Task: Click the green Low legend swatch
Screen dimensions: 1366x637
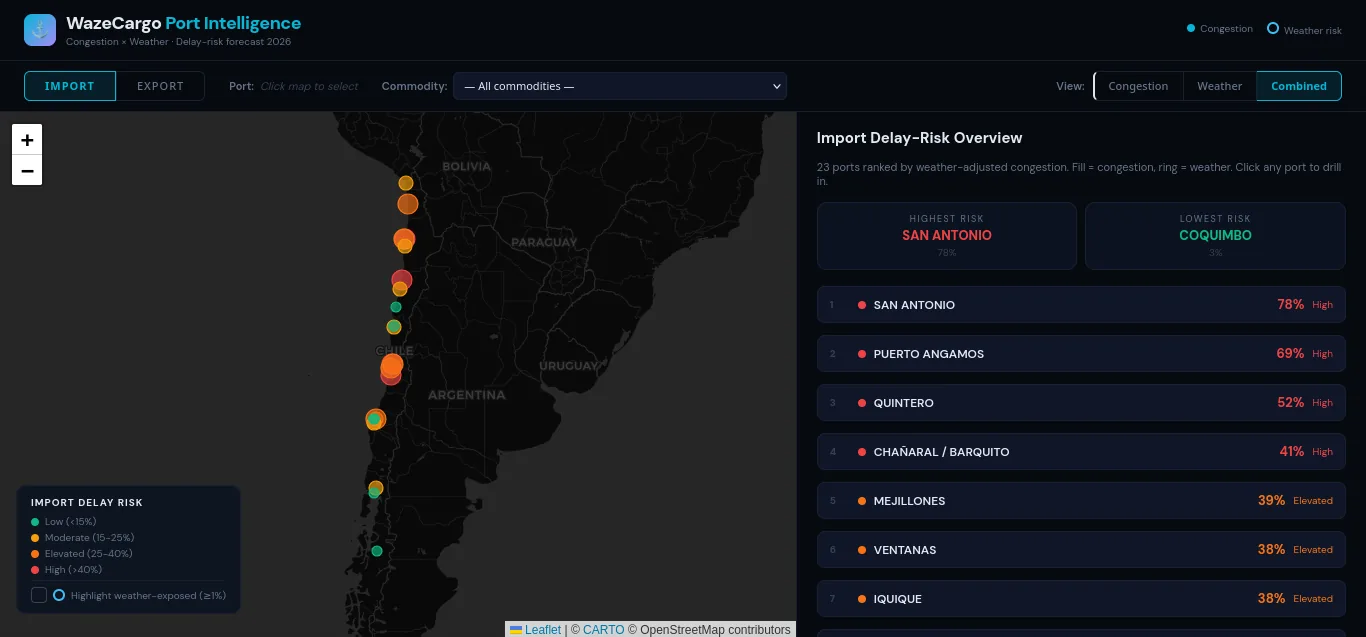Action: (35, 522)
